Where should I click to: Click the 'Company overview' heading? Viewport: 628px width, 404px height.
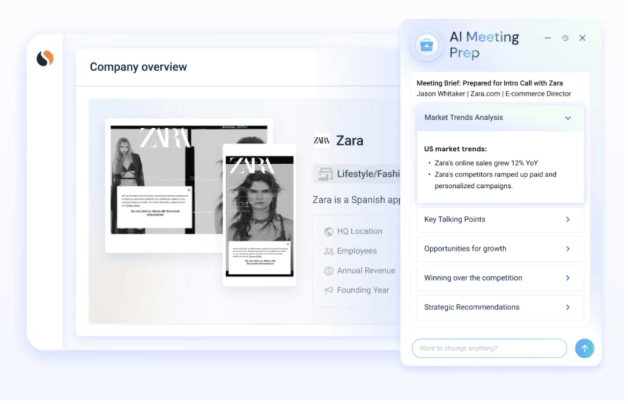tap(138, 67)
